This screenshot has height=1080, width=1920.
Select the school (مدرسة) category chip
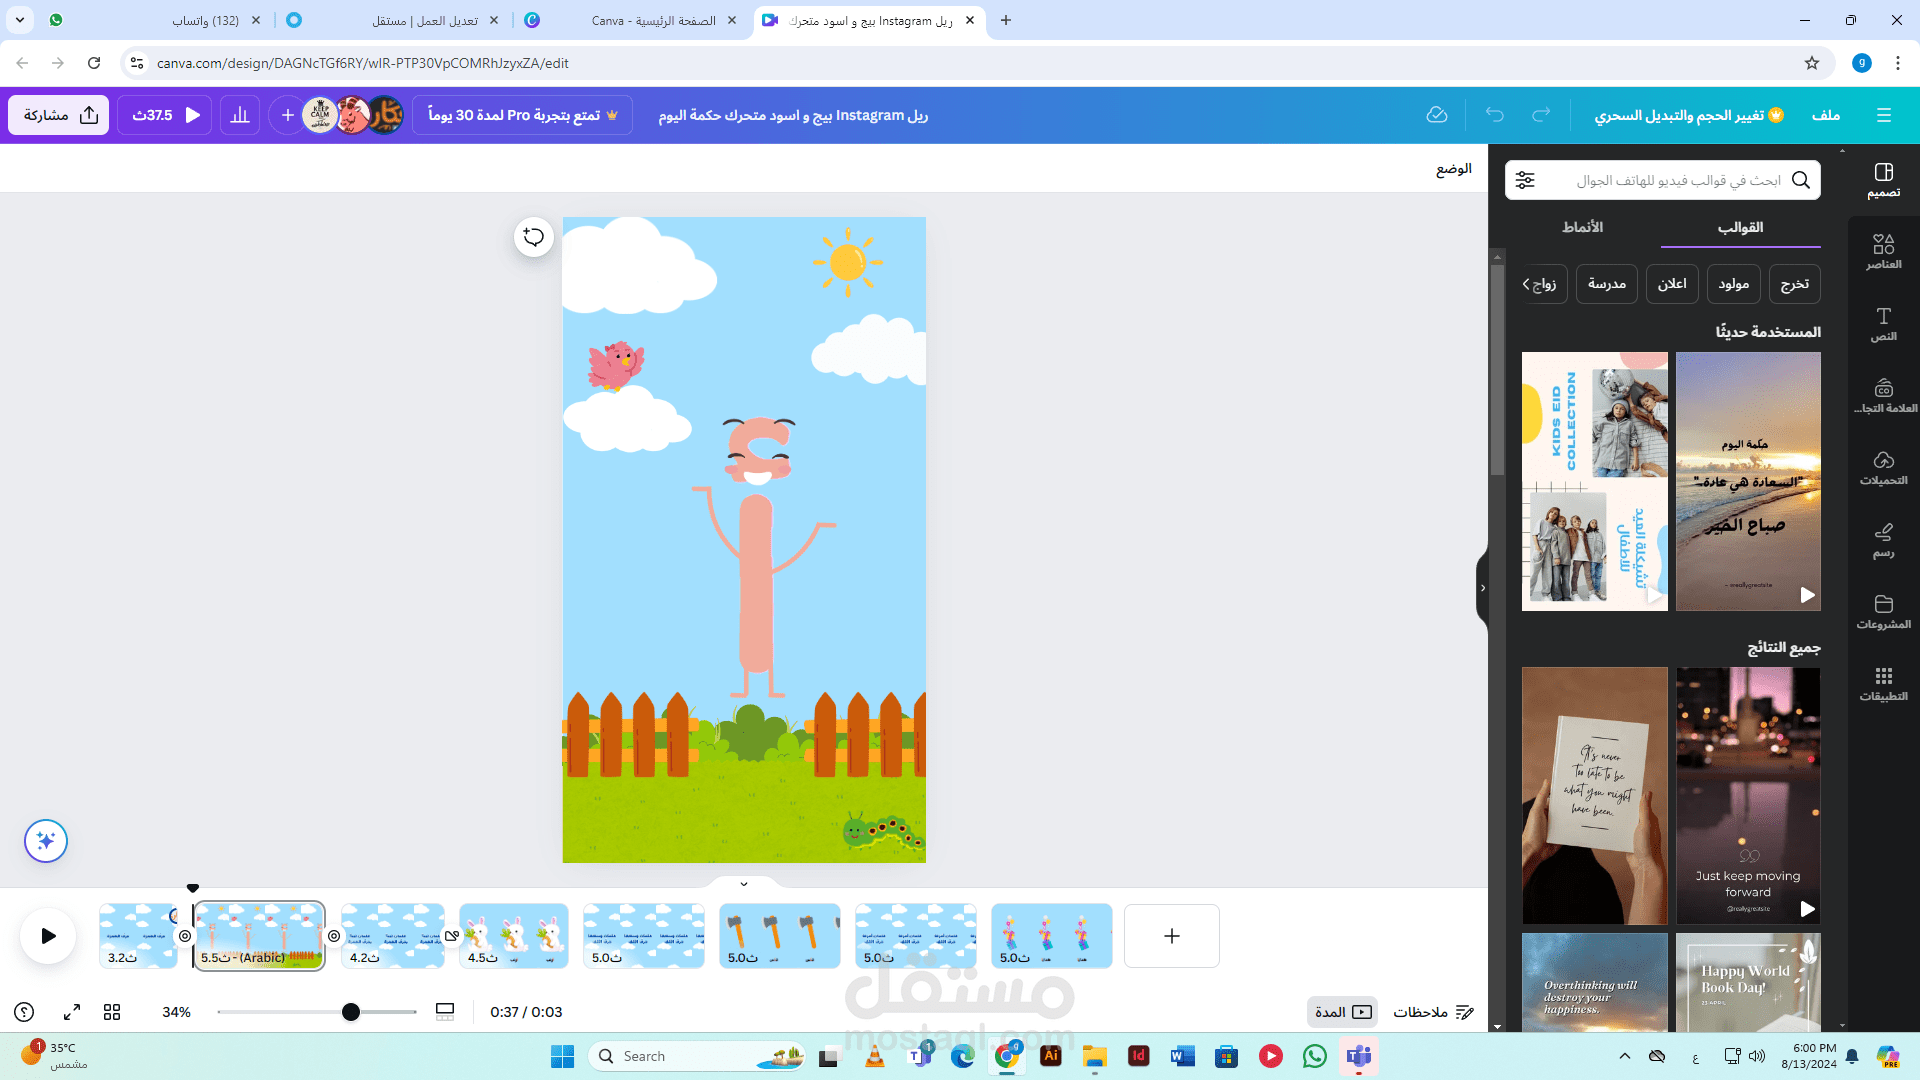tap(1606, 284)
